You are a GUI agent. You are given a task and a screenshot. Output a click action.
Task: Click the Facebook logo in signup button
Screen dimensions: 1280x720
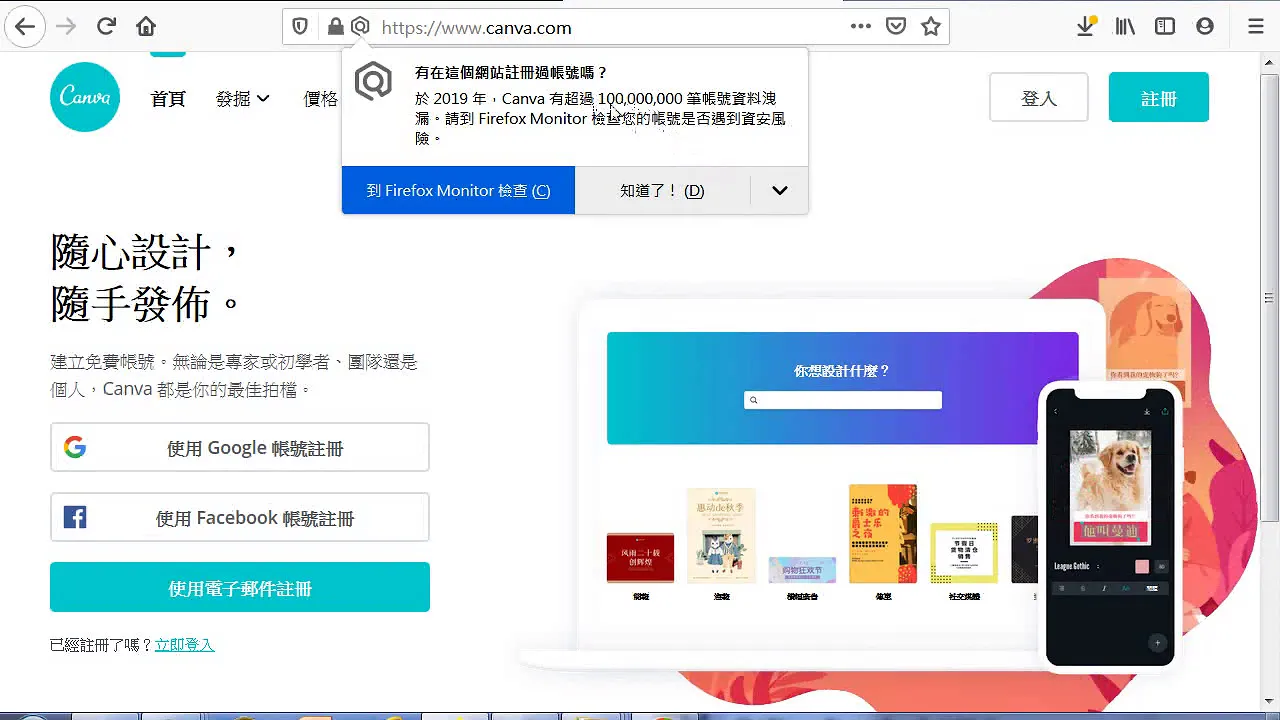tap(75, 517)
